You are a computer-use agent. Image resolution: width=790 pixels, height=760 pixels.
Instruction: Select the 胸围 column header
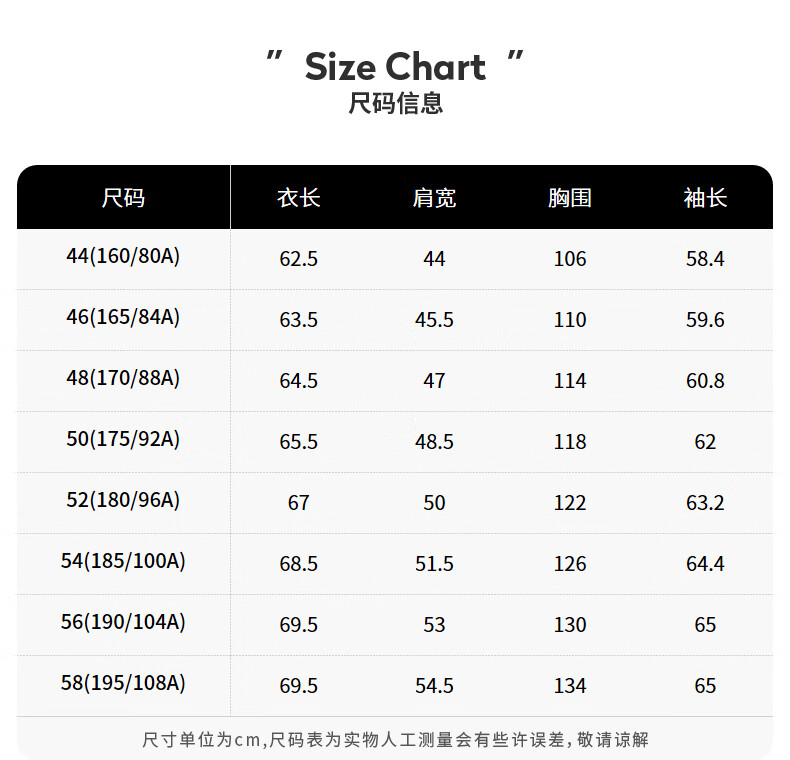tap(570, 198)
